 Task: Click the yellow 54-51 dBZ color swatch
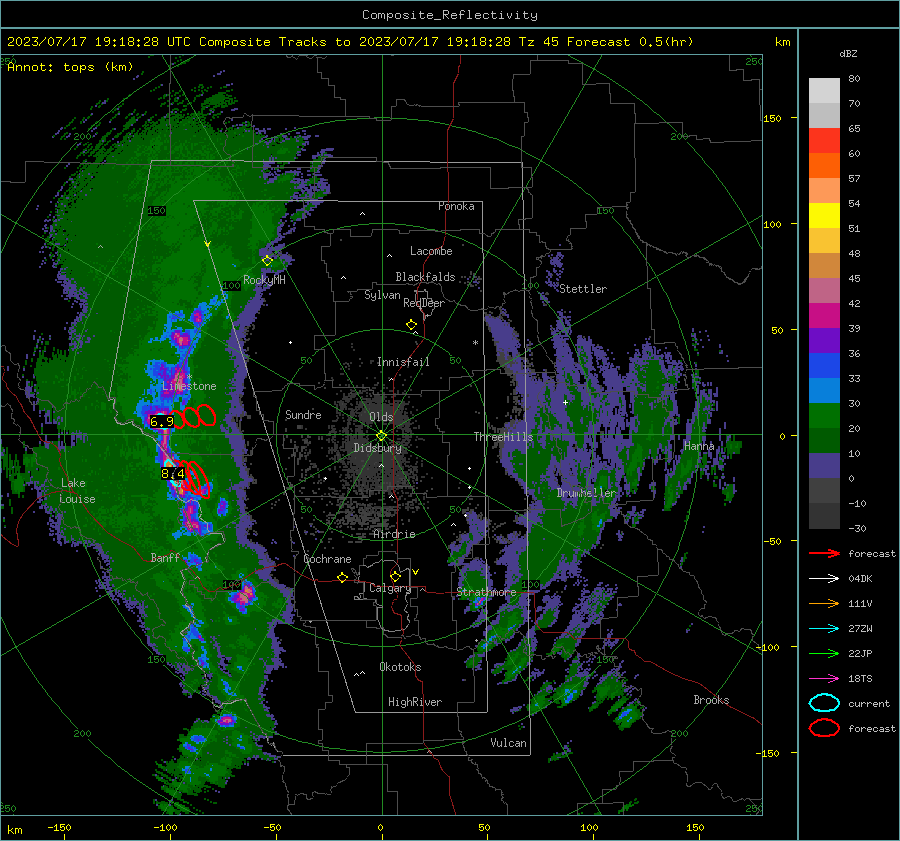coord(824,216)
